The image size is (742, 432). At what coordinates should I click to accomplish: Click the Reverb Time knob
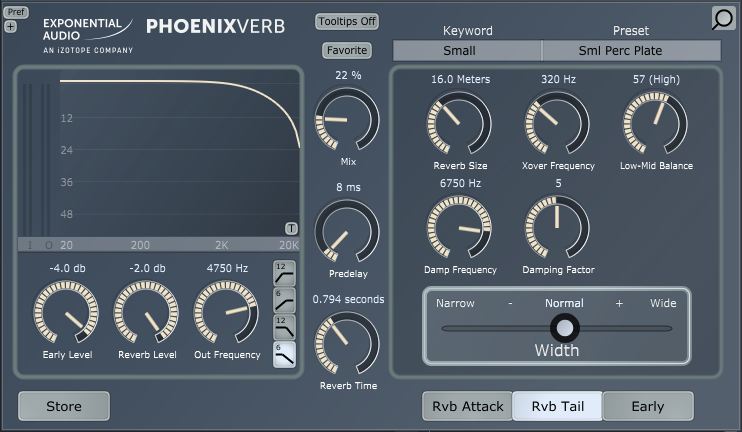[x=347, y=343]
